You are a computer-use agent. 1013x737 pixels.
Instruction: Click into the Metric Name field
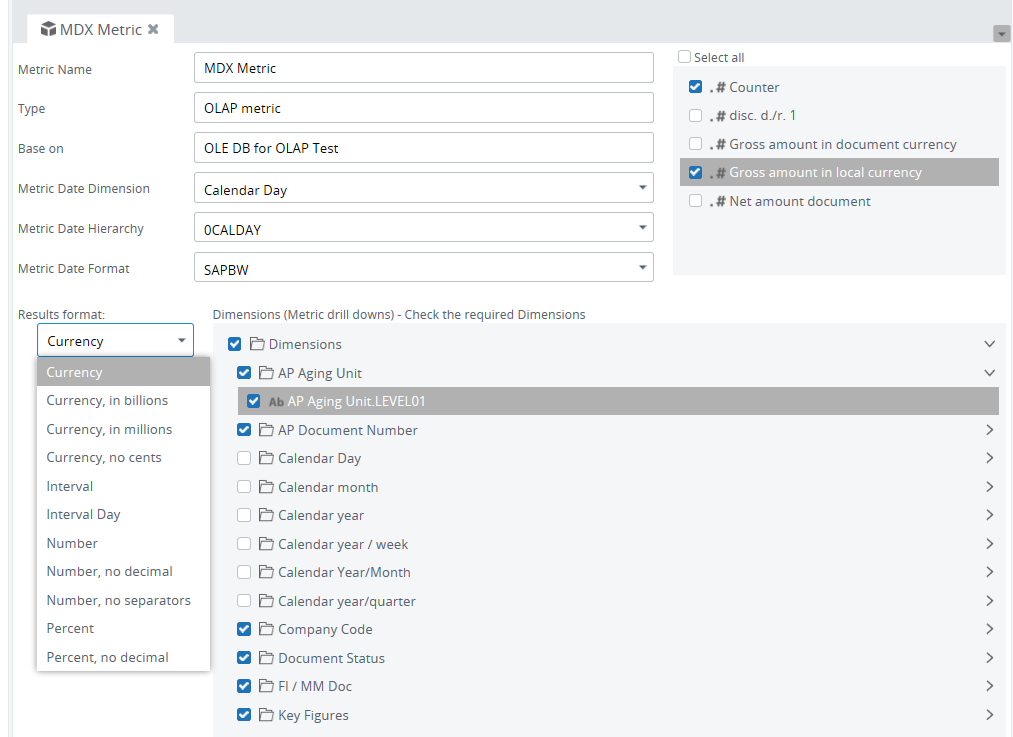pyautogui.click(x=422, y=69)
